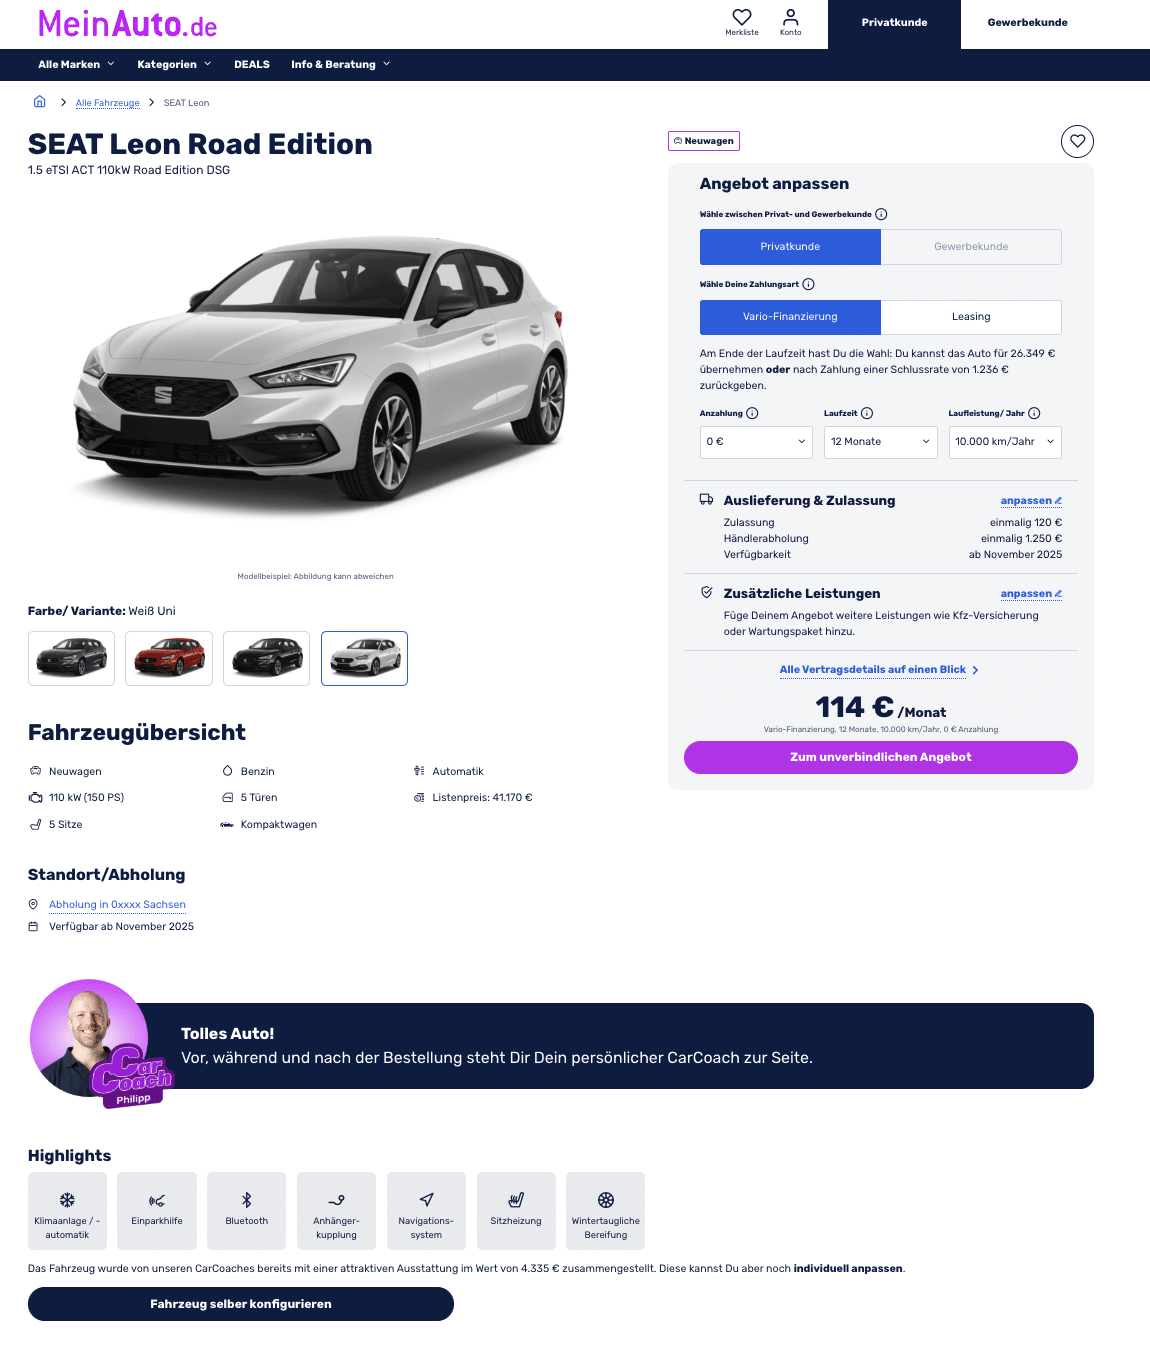
Task: Switch payment type to Leasing
Action: 971,317
